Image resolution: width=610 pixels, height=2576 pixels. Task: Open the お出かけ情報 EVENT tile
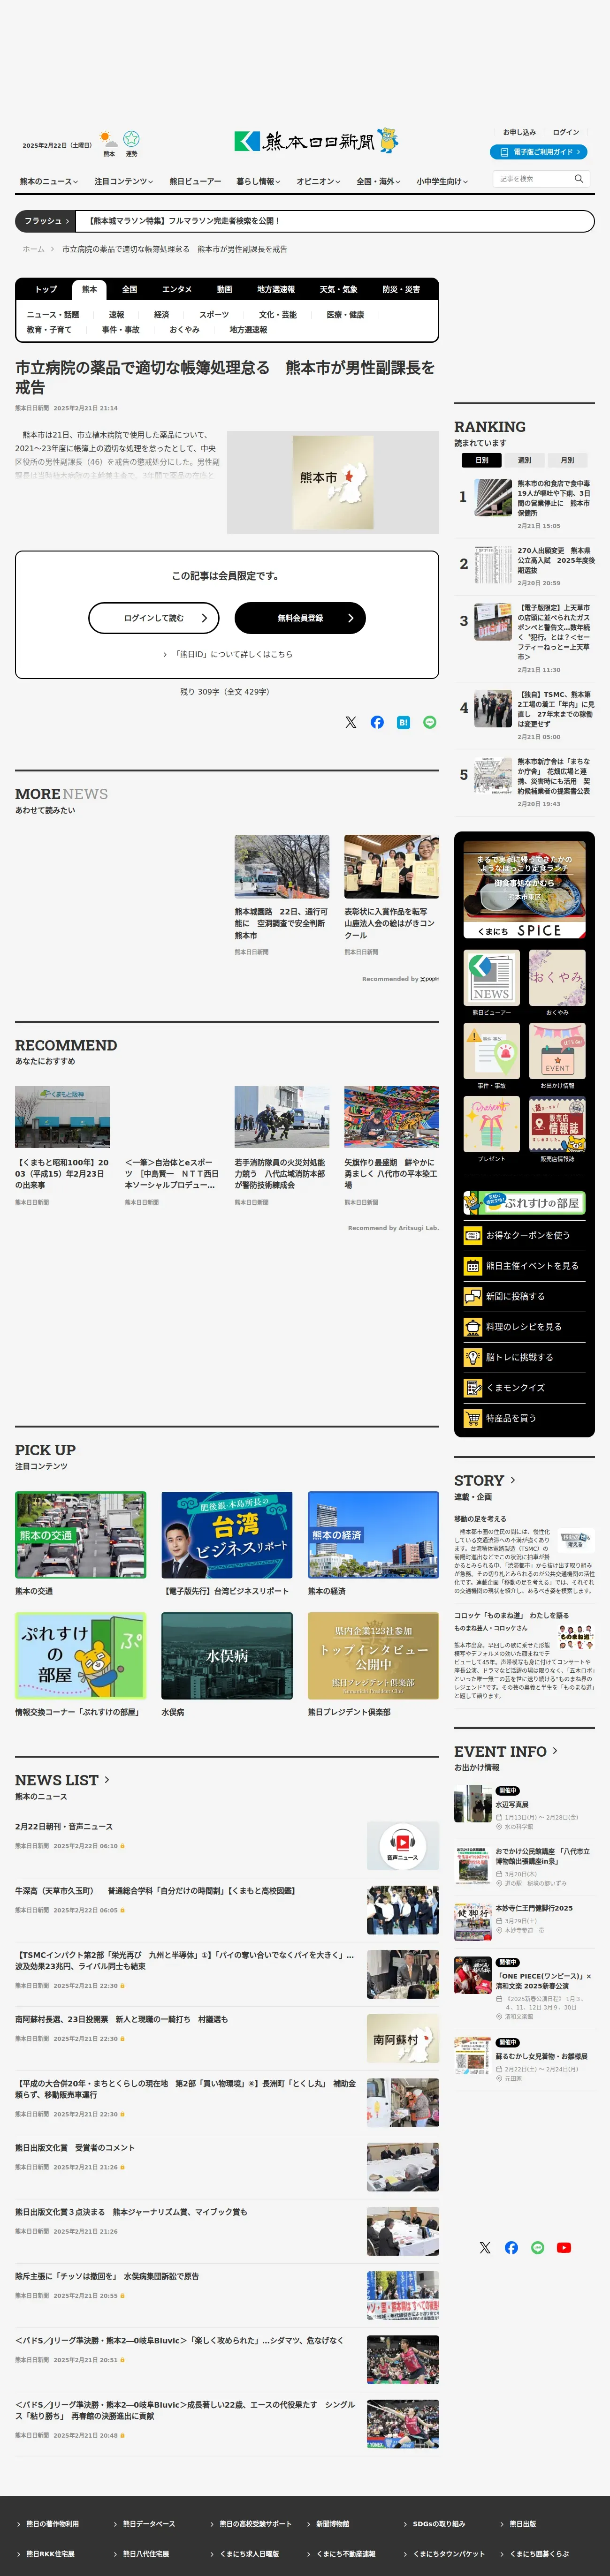(x=557, y=1050)
